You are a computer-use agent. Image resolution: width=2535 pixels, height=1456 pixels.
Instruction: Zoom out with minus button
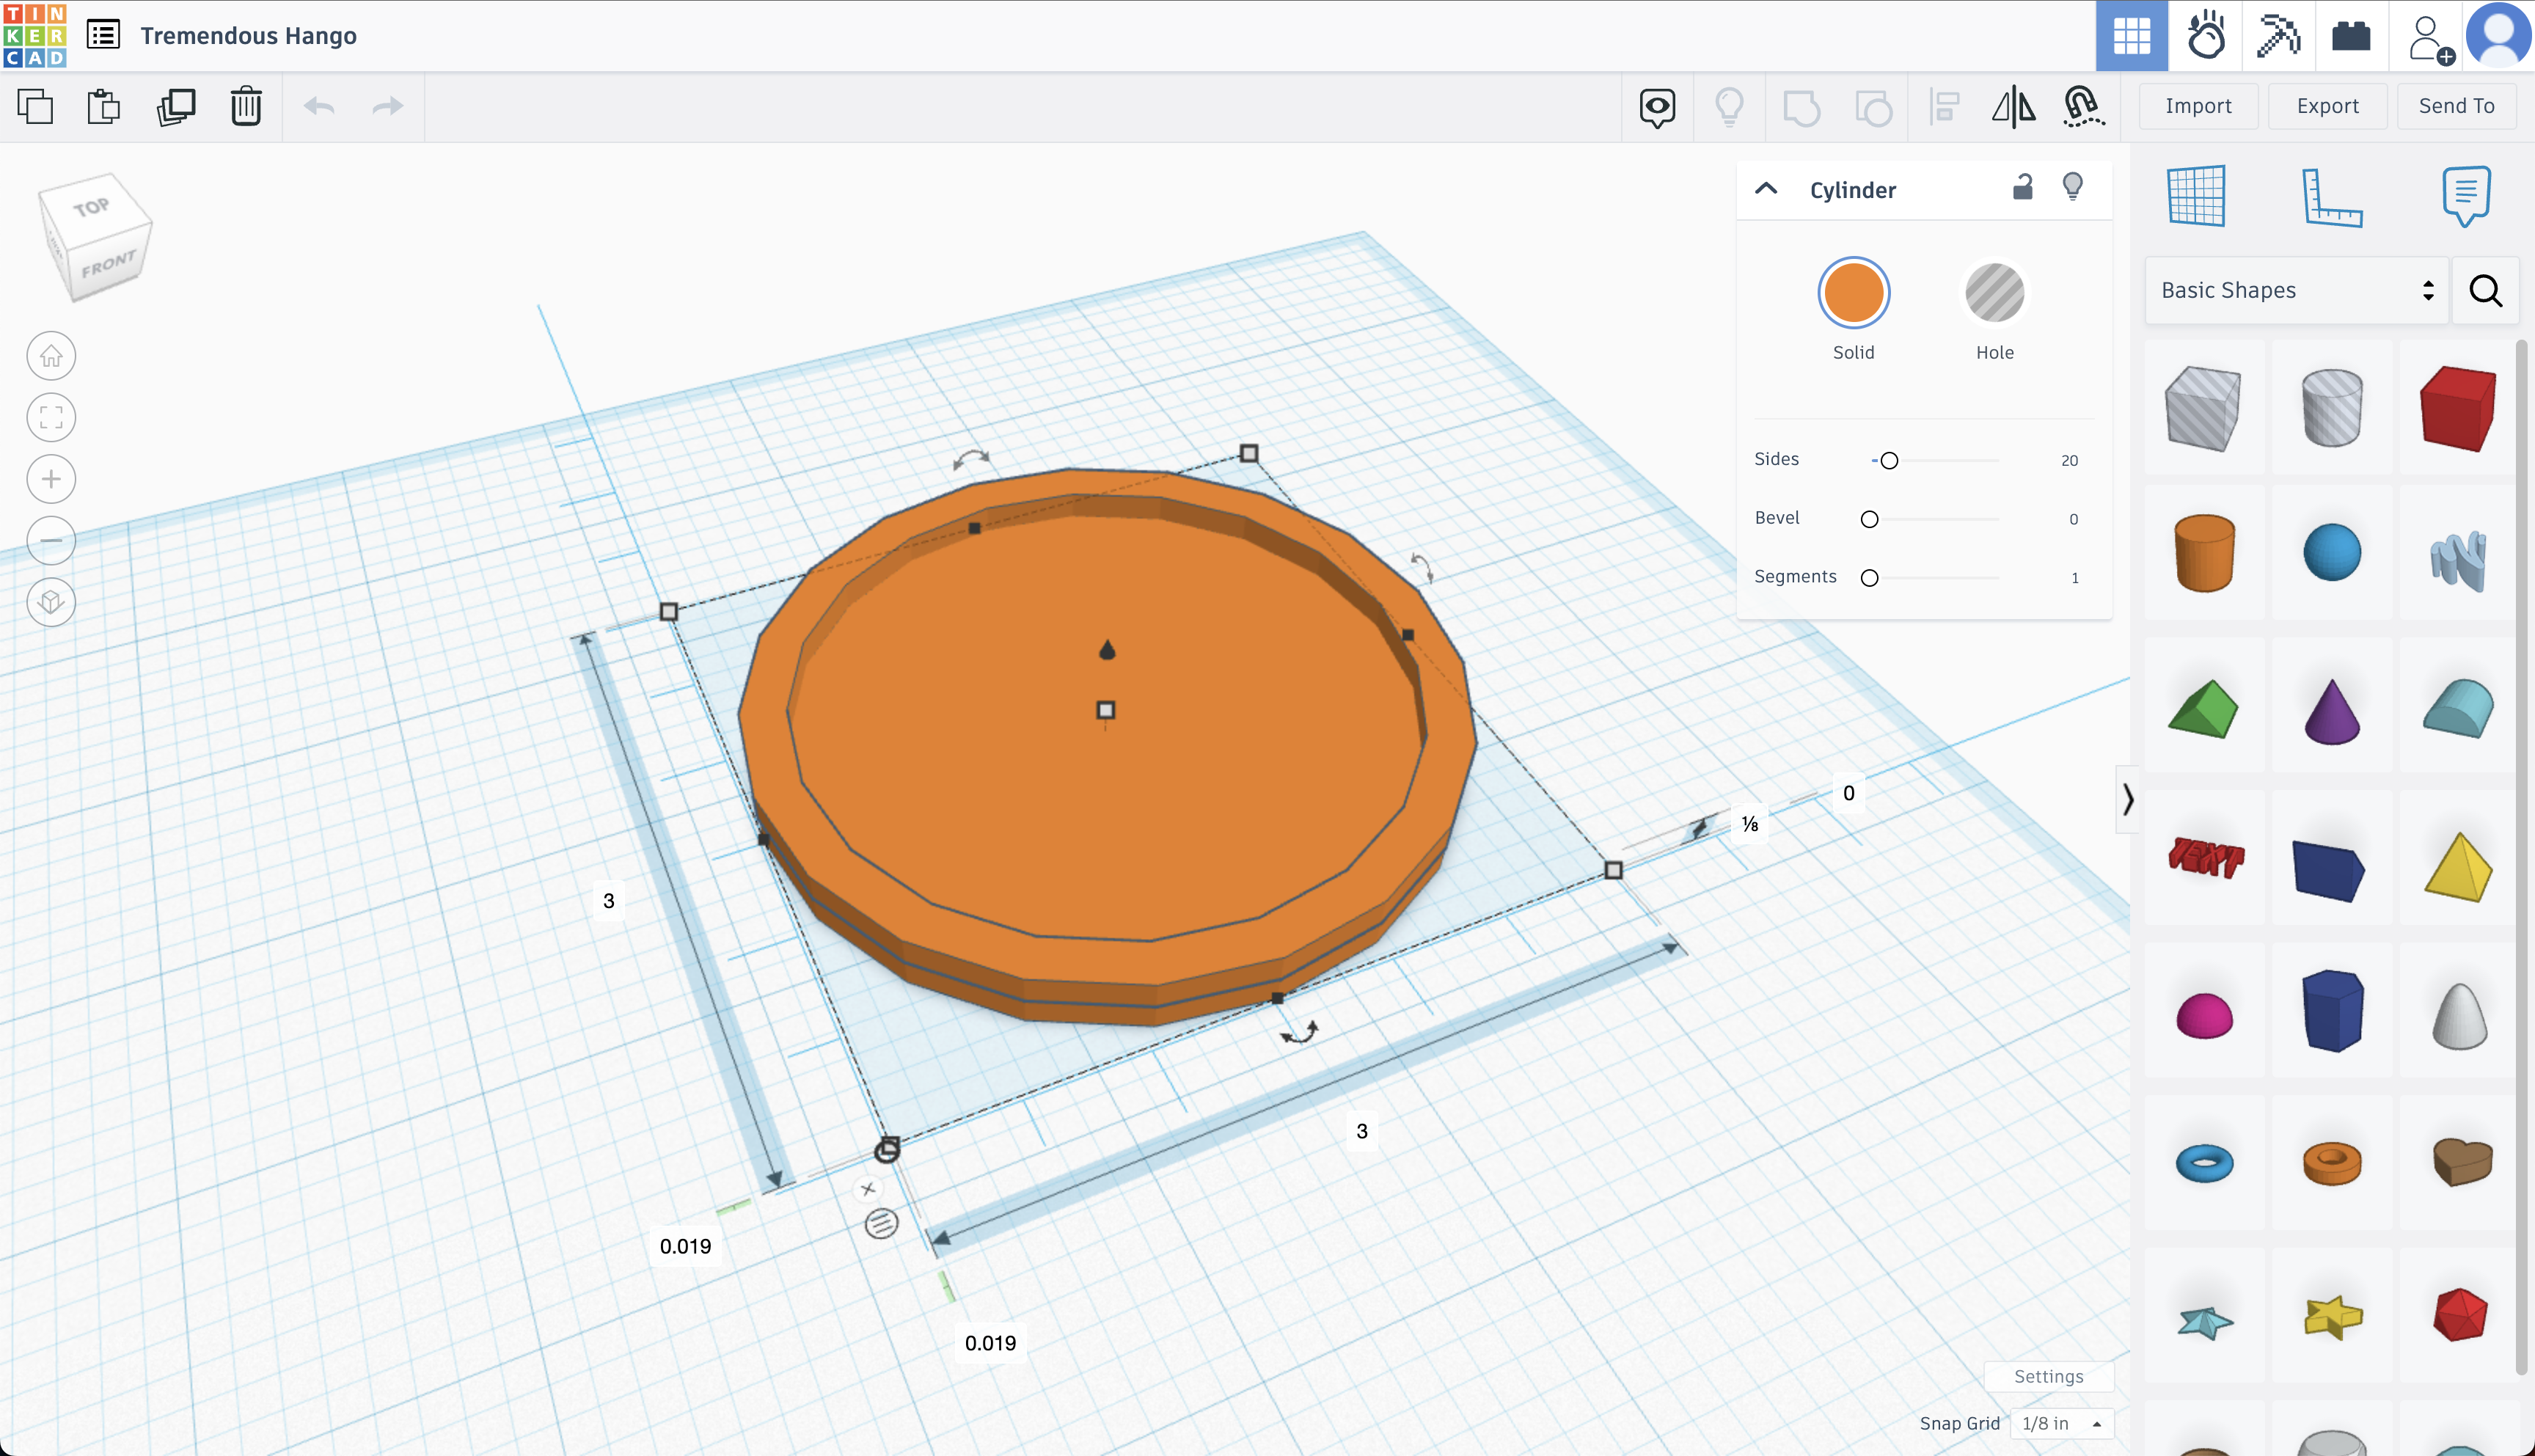(x=51, y=541)
